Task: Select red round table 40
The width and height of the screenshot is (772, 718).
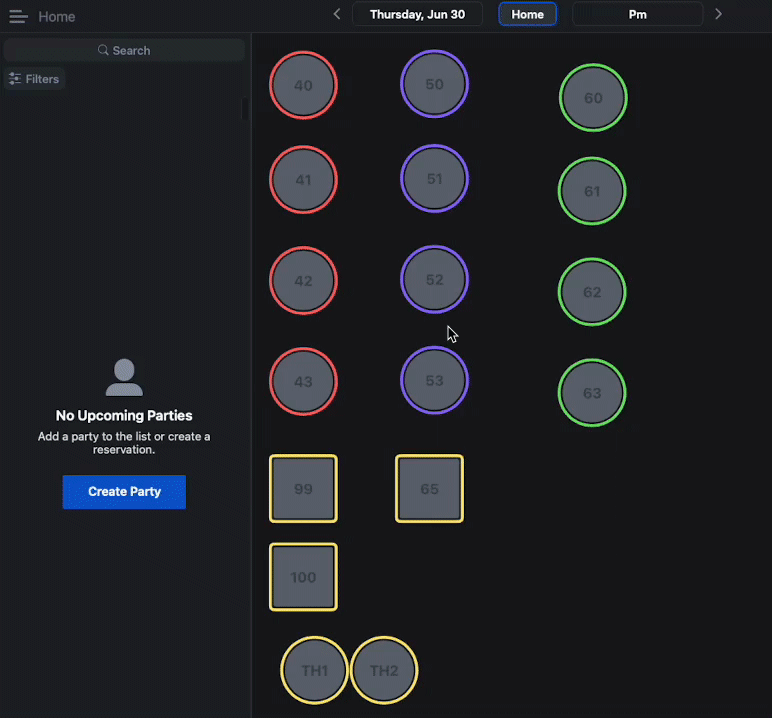Action: point(303,85)
